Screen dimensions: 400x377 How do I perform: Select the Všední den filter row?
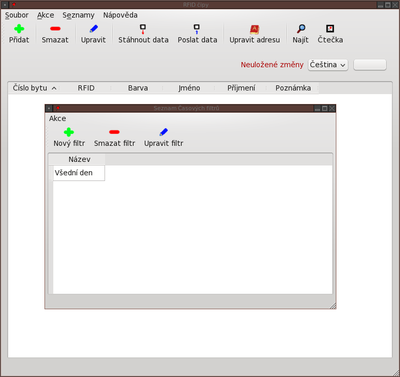point(79,173)
